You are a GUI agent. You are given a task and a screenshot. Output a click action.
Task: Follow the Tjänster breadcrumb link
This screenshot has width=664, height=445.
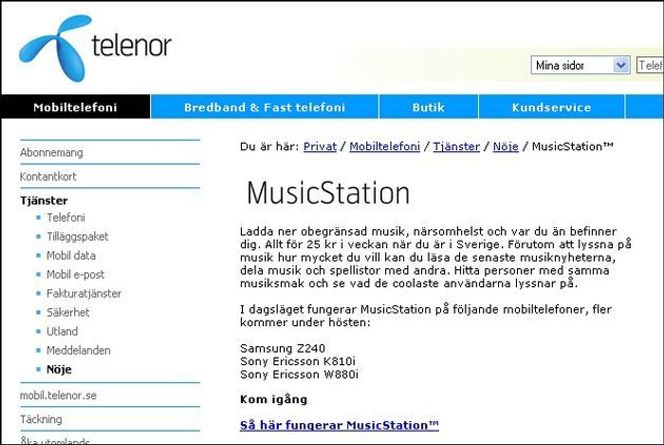456,146
